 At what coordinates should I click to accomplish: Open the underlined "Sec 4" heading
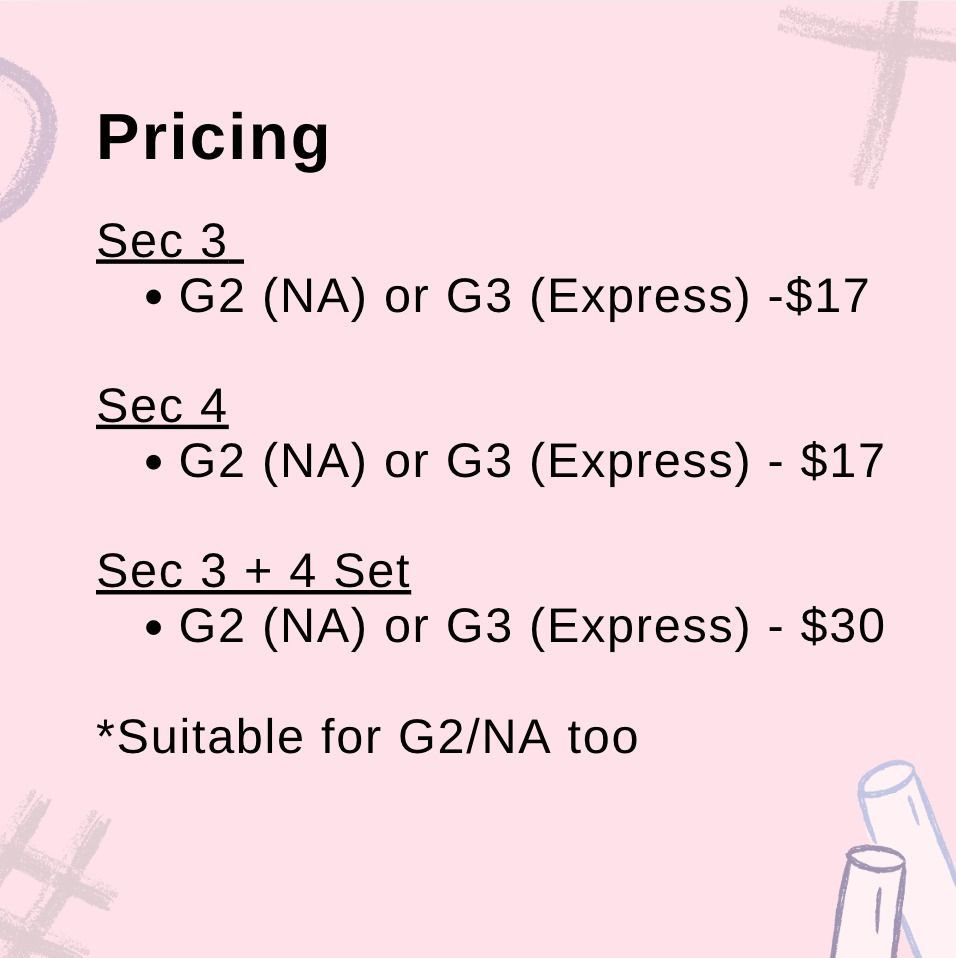tap(162, 407)
